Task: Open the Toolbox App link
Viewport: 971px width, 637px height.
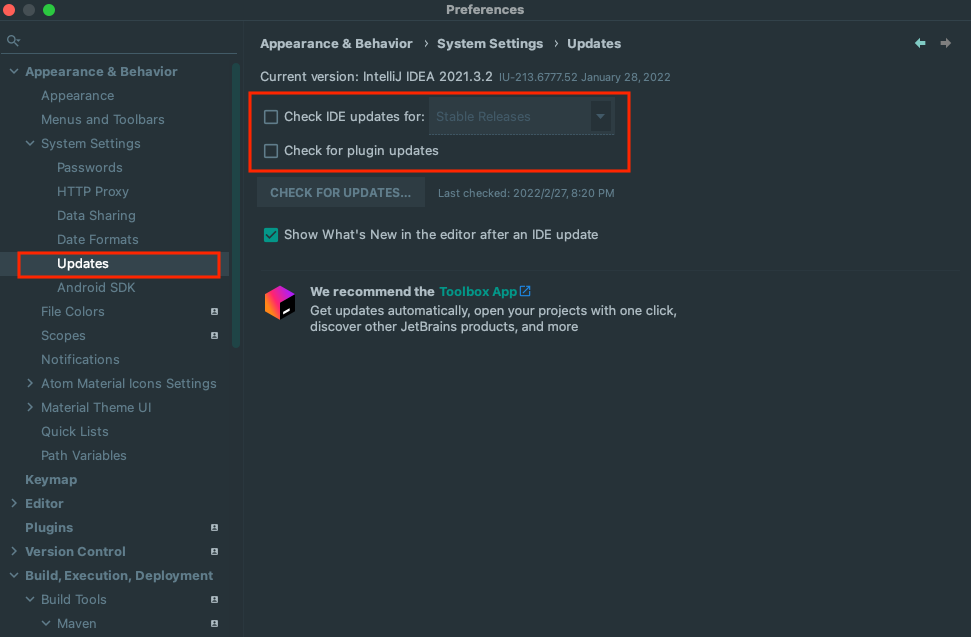Action: click(477, 292)
